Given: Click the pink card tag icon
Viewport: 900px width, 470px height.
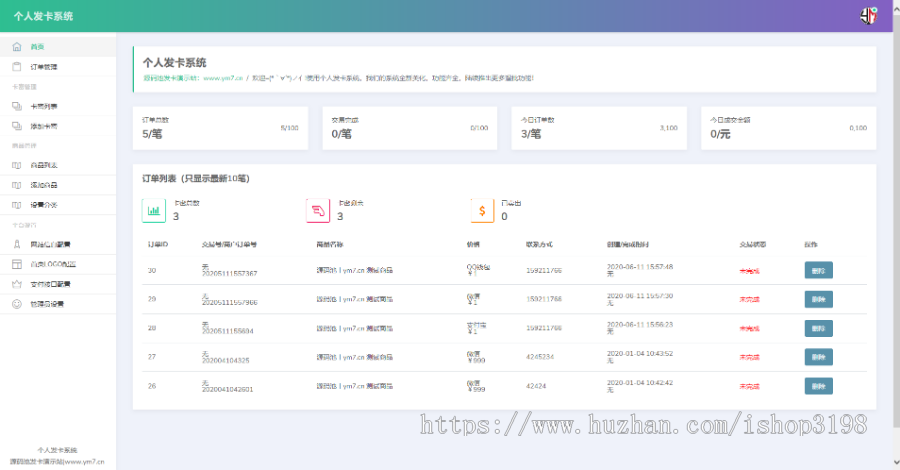Looking at the screenshot, I should pyautogui.click(x=318, y=211).
